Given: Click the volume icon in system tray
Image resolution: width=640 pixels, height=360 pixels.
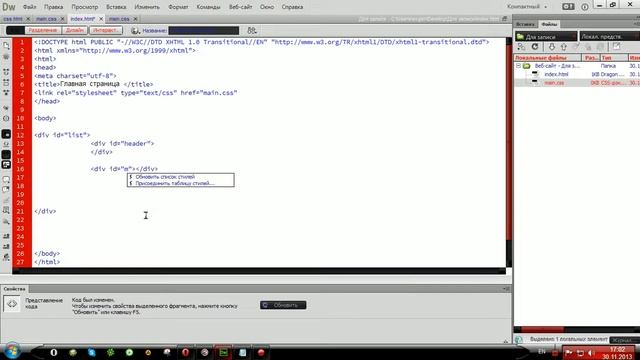Looking at the screenshot, I should 591,353.
